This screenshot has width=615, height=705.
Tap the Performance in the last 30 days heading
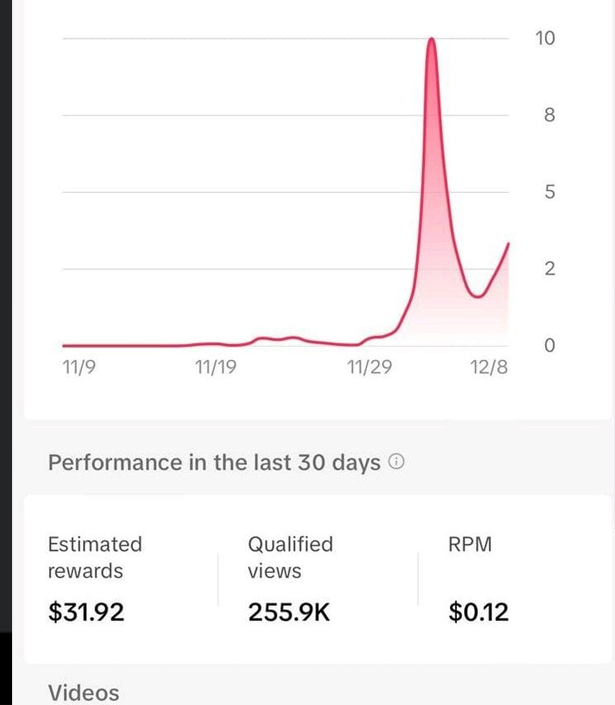point(214,463)
